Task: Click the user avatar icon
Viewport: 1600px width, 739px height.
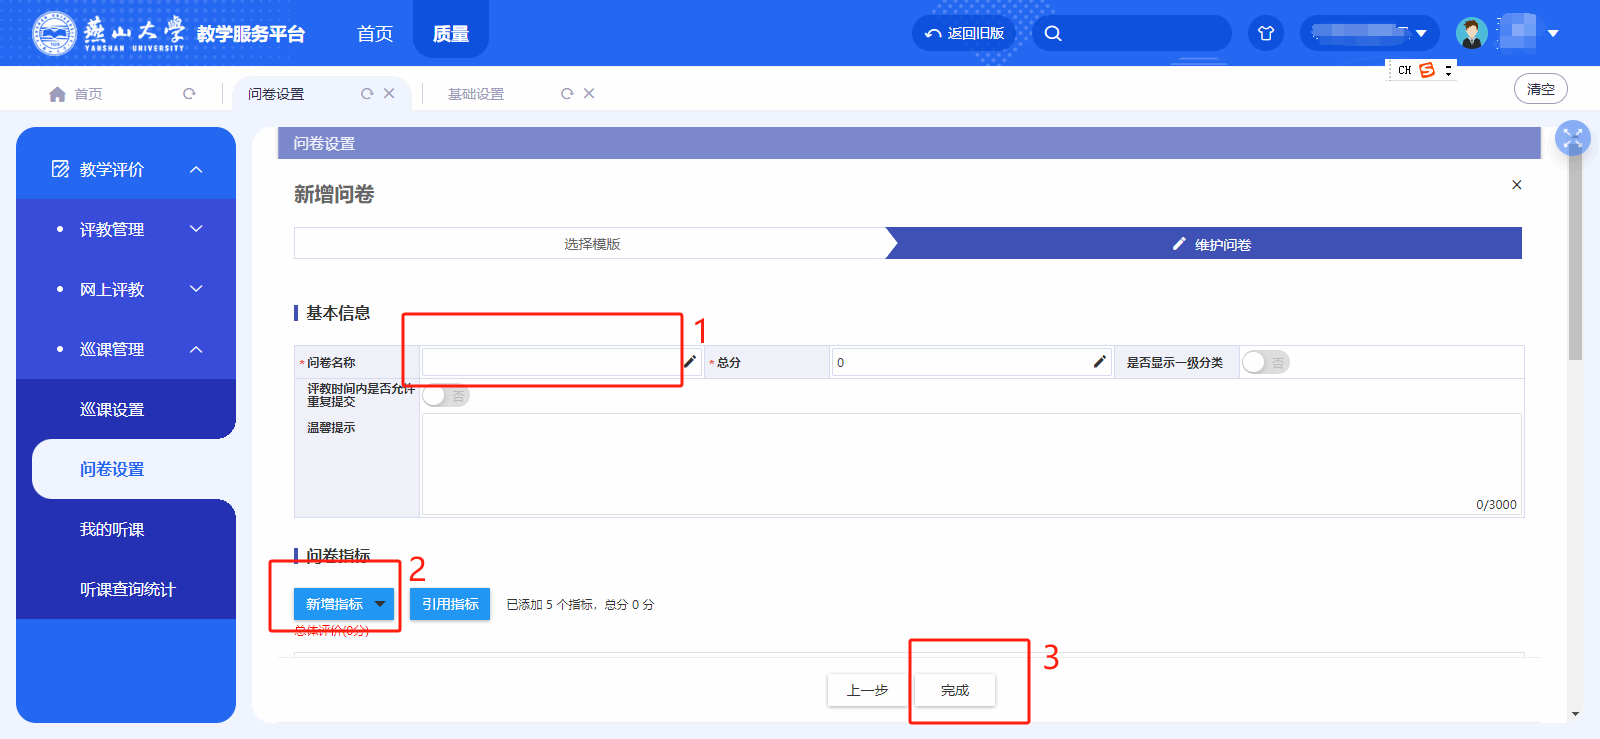Action: [1471, 33]
